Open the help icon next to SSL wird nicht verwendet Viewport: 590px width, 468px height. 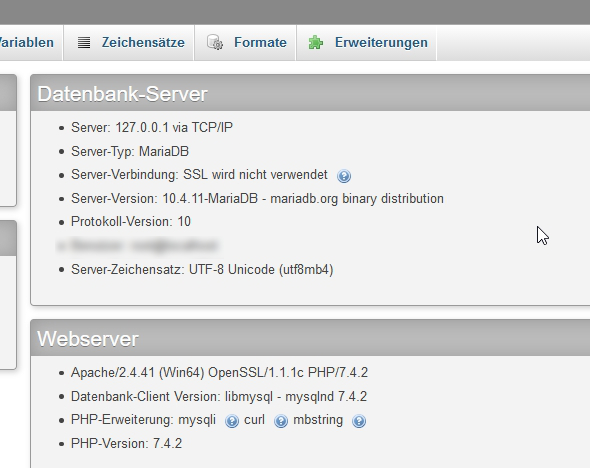pyautogui.click(x=344, y=176)
